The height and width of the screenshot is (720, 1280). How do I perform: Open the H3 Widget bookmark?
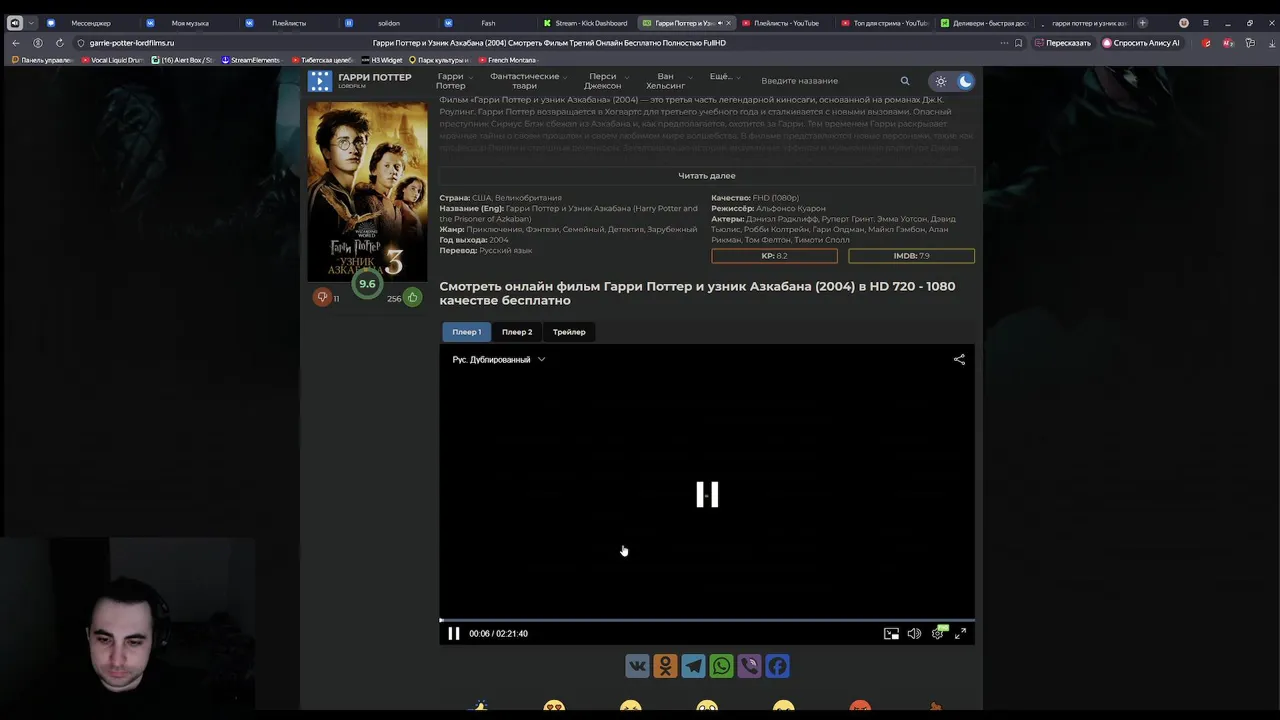tap(382, 60)
